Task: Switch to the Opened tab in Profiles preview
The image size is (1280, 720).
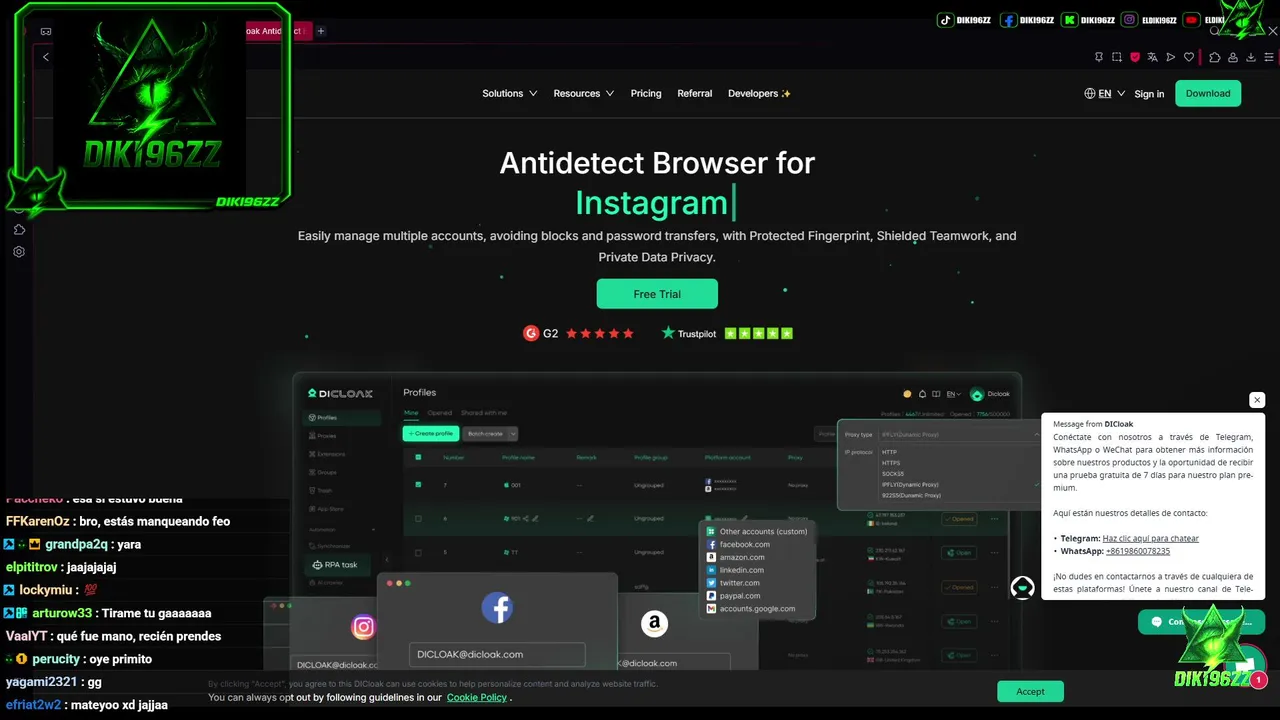Action: click(x=440, y=413)
